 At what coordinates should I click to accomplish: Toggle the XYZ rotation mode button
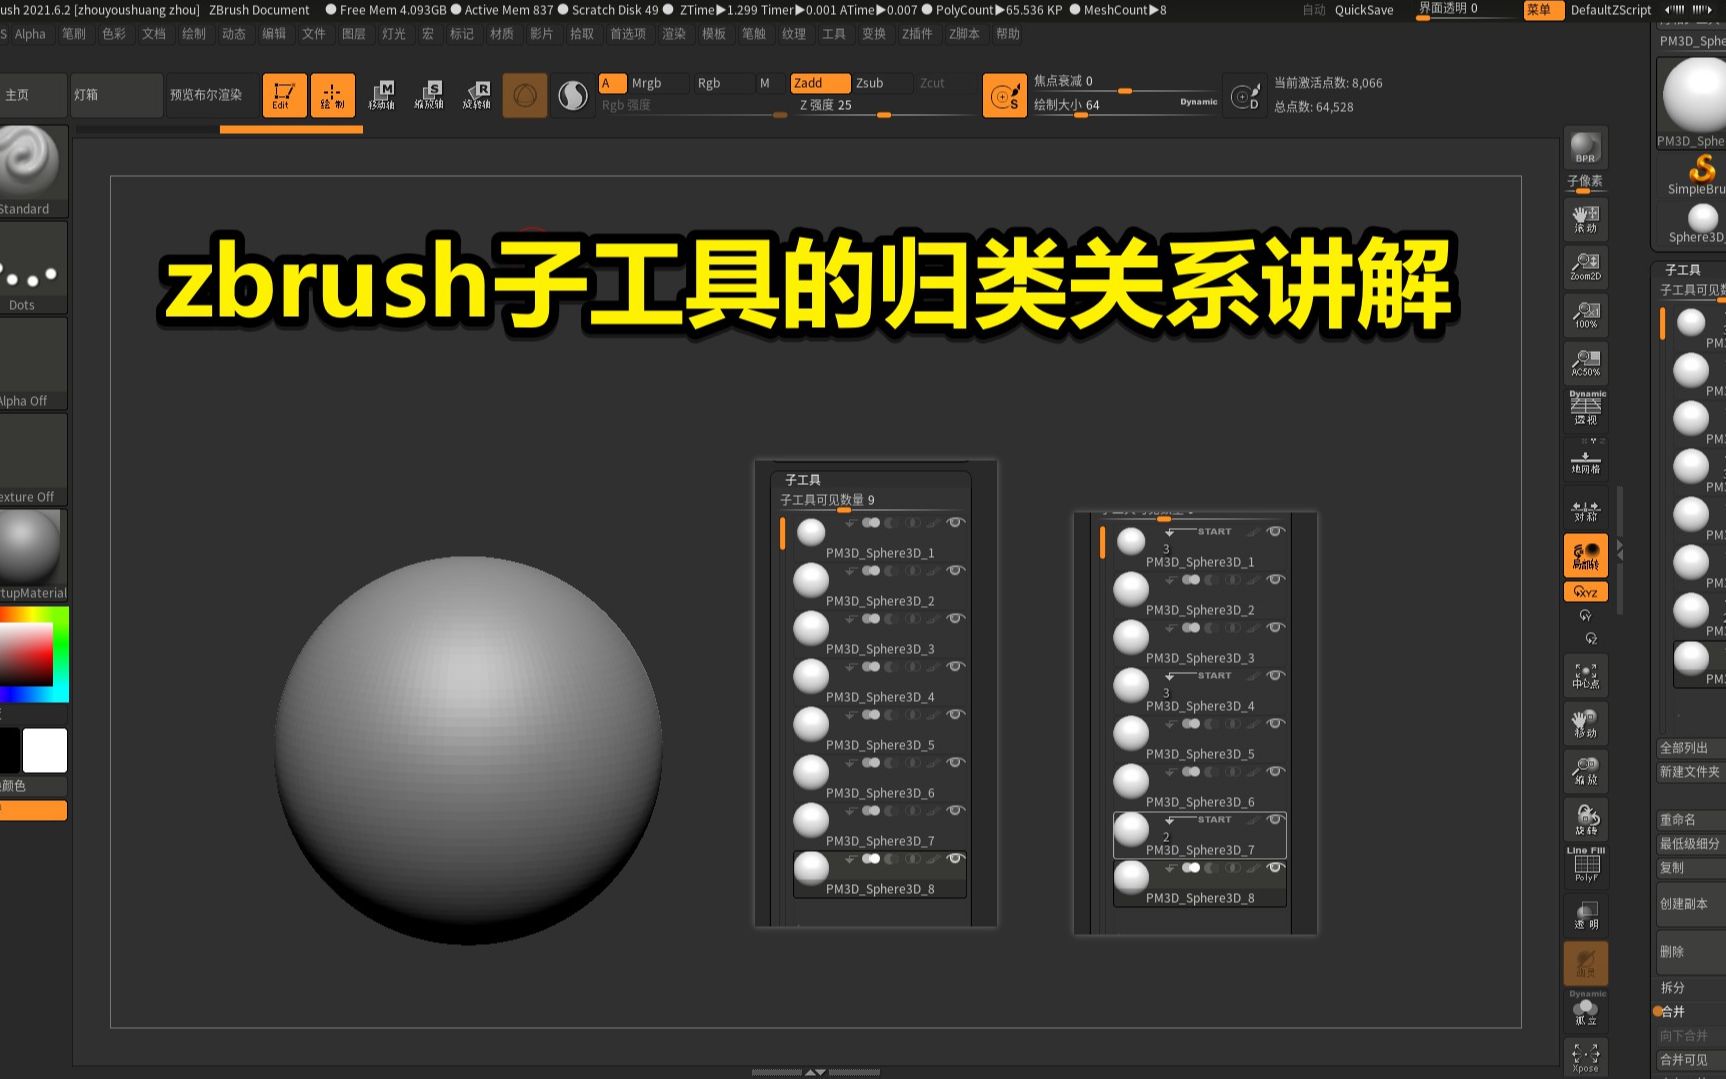pyautogui.click(x=1585, y=592)
